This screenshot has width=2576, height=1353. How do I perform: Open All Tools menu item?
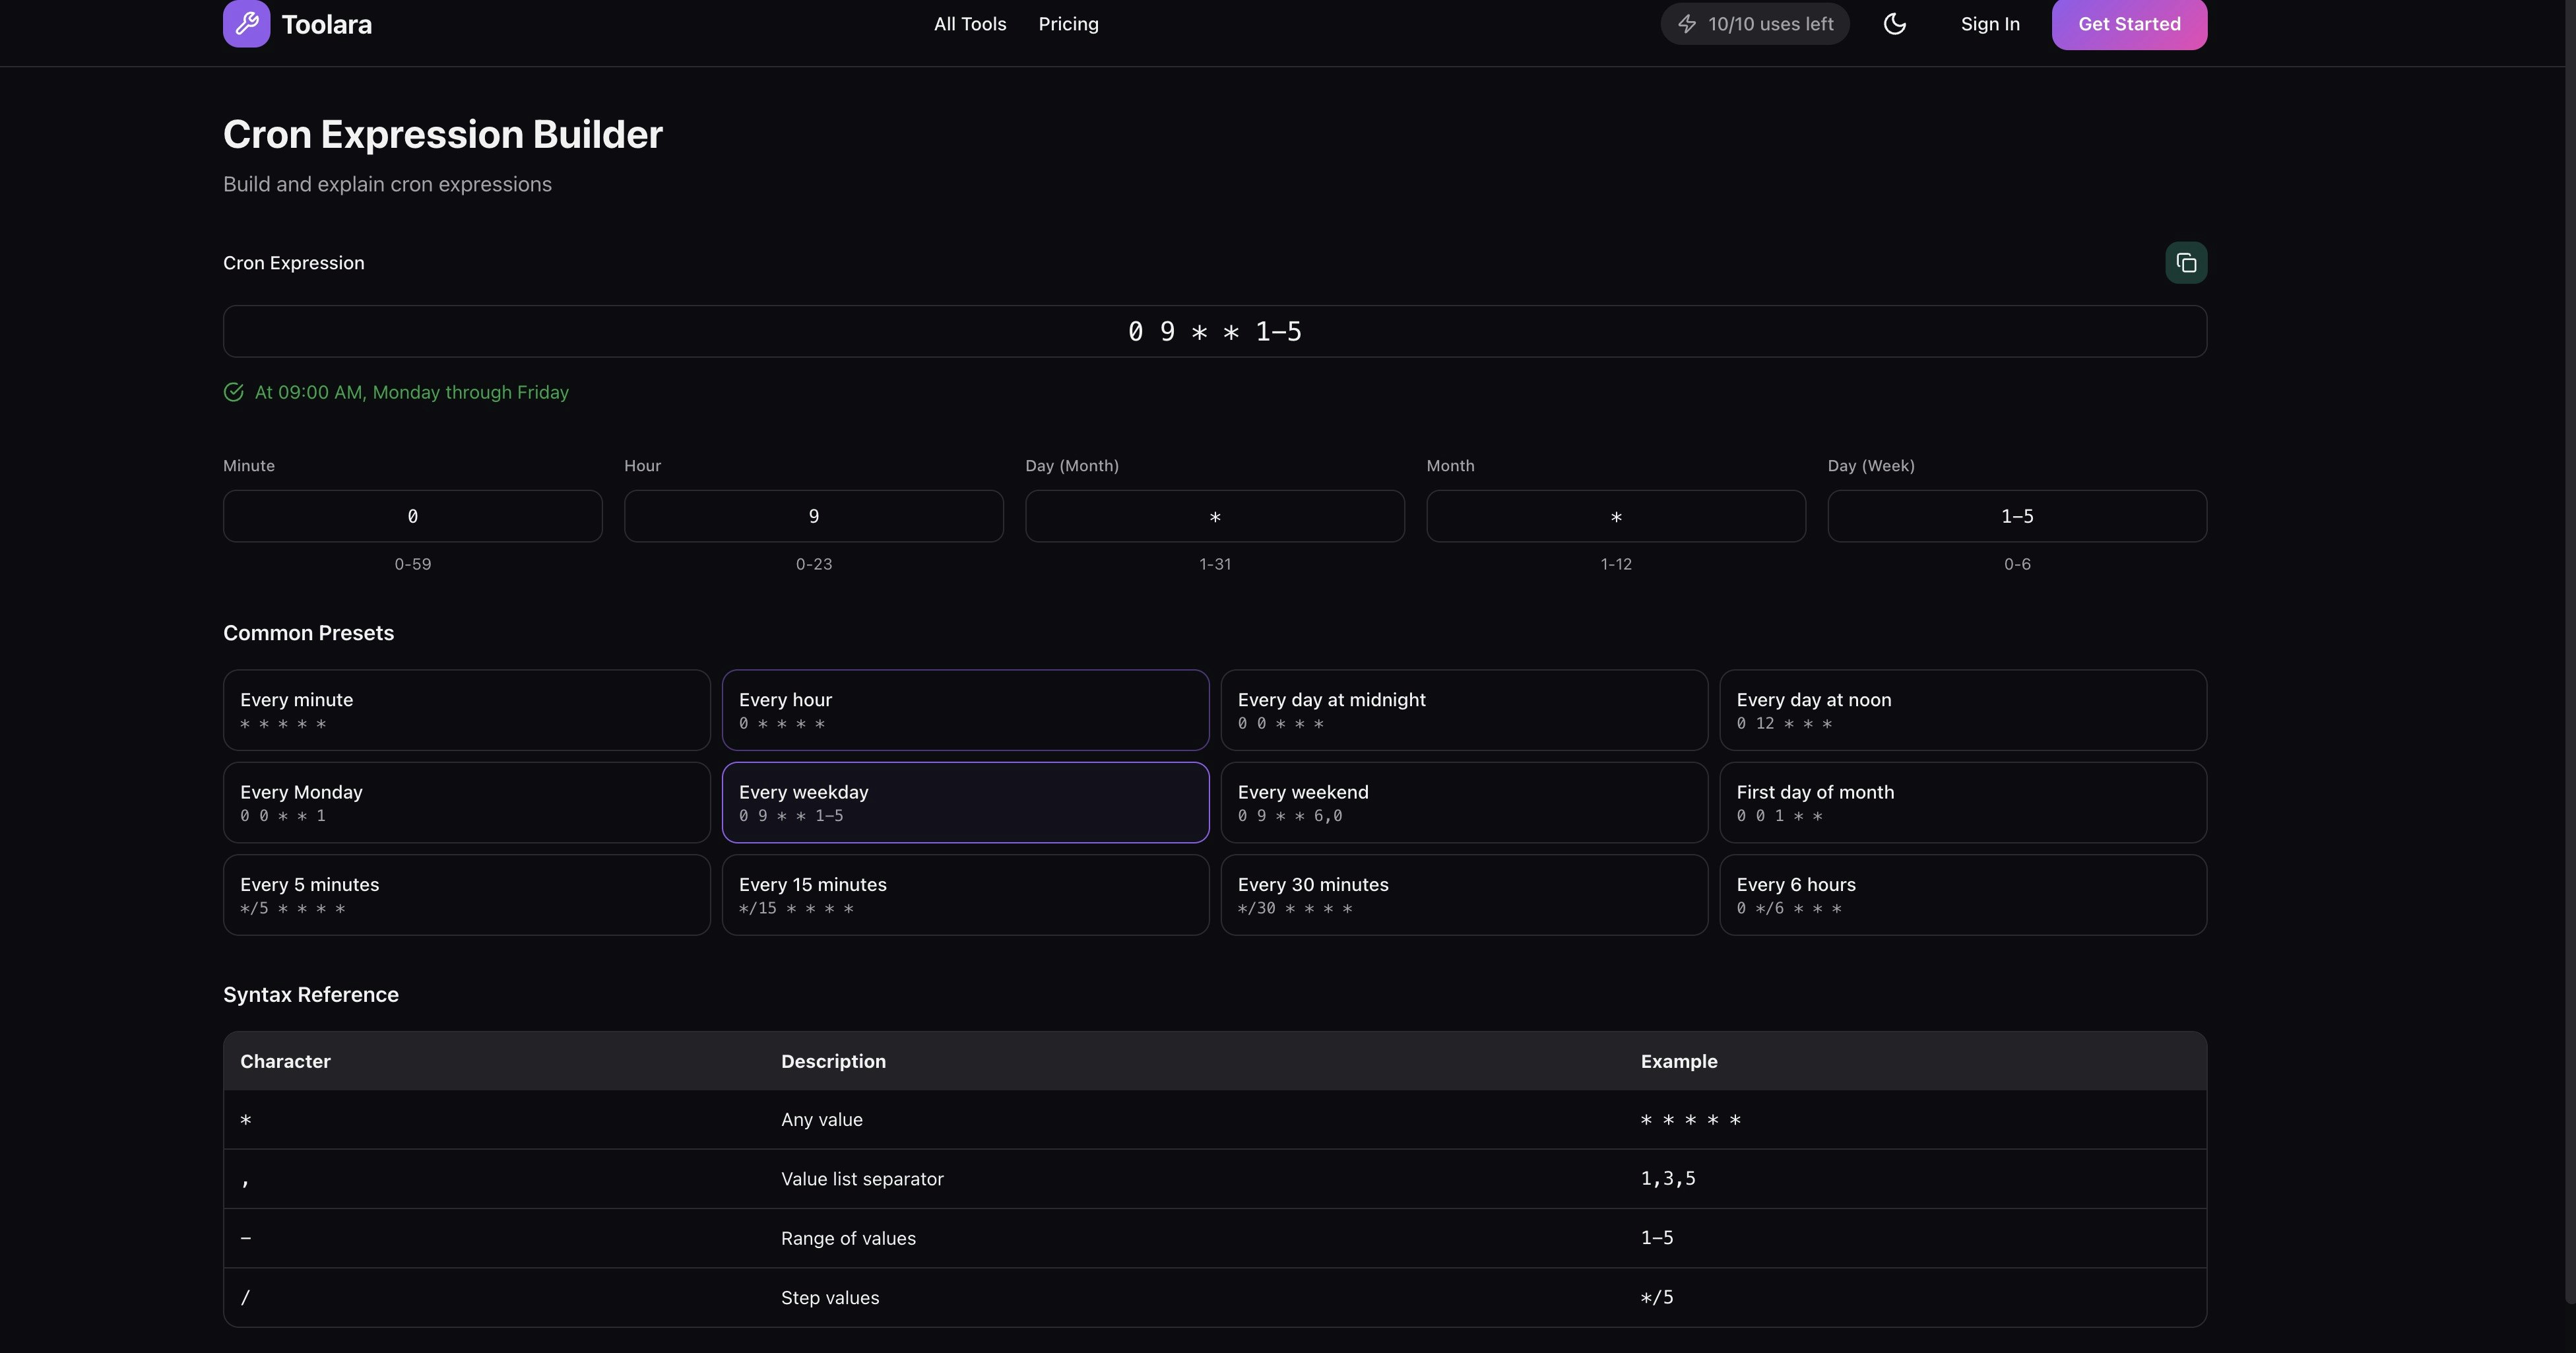click(969, 24)
